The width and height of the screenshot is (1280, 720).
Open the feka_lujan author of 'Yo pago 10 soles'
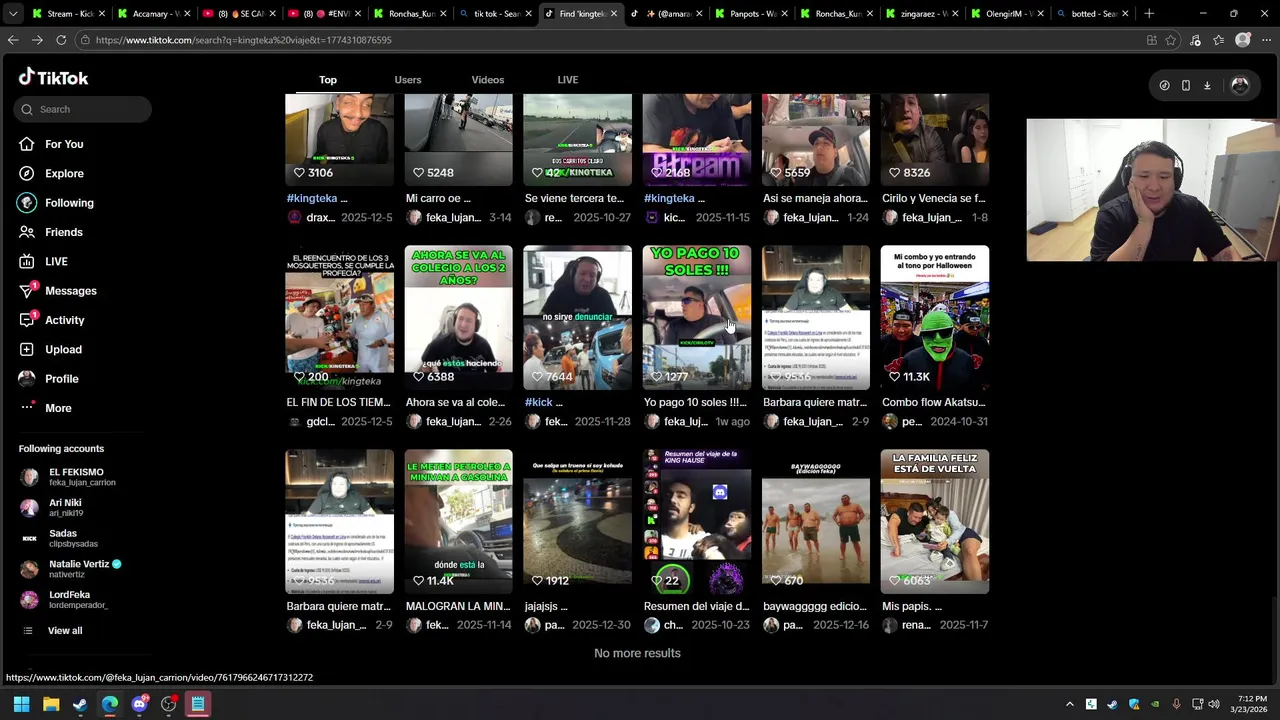tap(686, 422)
